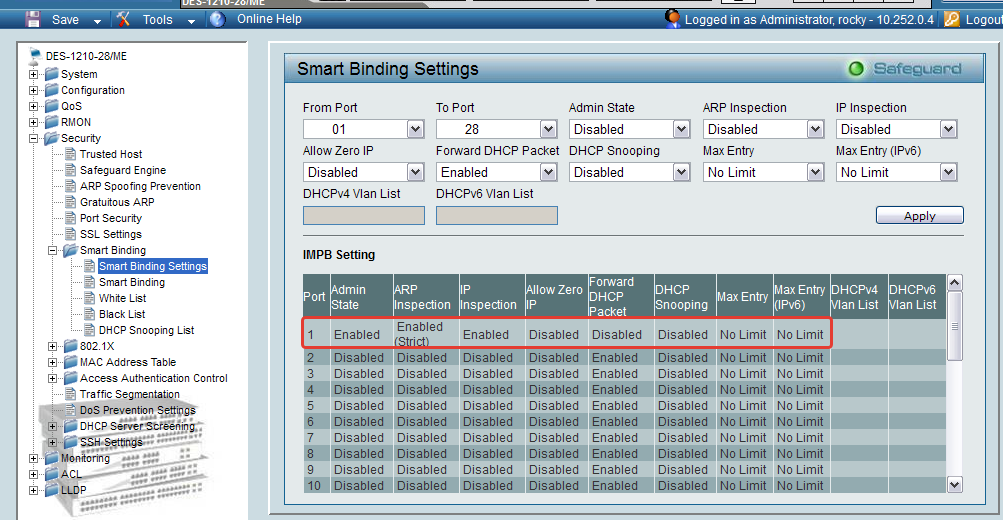Open the Admin State dropdown
The image size is (1003, 520).
pyautogui.click(x=681, y=129)
